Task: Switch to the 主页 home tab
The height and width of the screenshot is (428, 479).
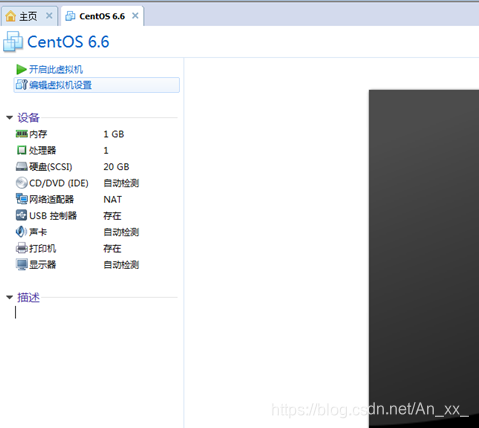Action: pyautogui.click(x=29, y=16)
